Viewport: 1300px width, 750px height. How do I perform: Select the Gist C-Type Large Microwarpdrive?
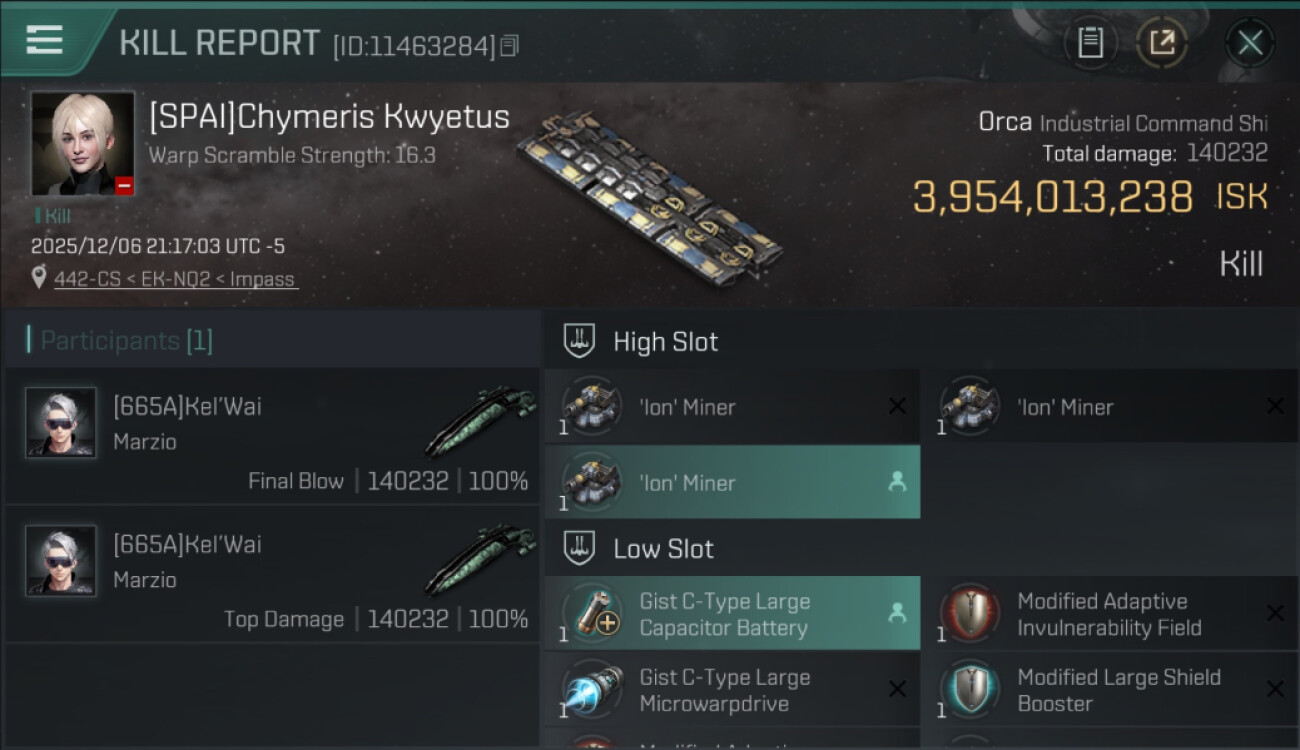click(724, 690)
